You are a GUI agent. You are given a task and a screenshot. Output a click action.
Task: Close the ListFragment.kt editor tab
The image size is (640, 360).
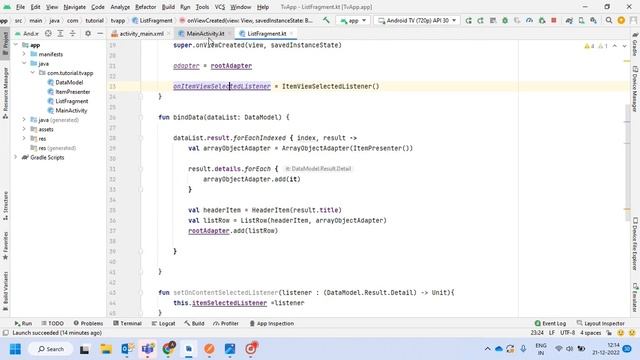point(292,34)
